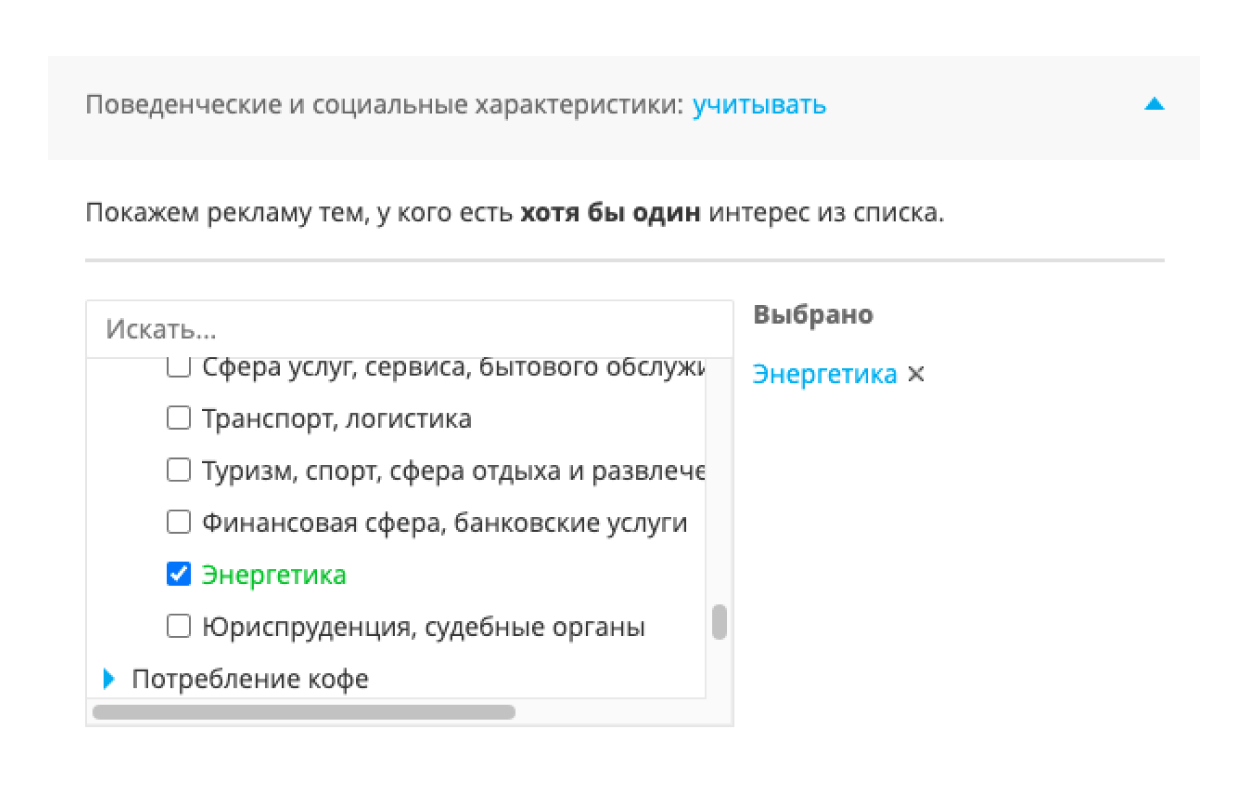1248x800 pixels.
Task: Click the «Потребление кофе» category label
Action: click(250, 680)
